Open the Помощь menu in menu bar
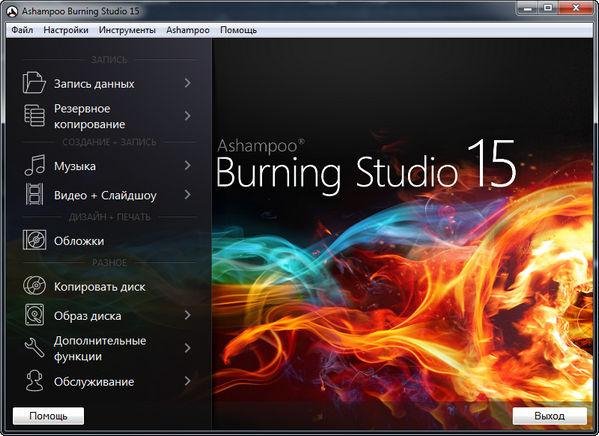Image resolution: width=599 pixels, height=436 pixels. pyautogui.click(x=238, y=30)
